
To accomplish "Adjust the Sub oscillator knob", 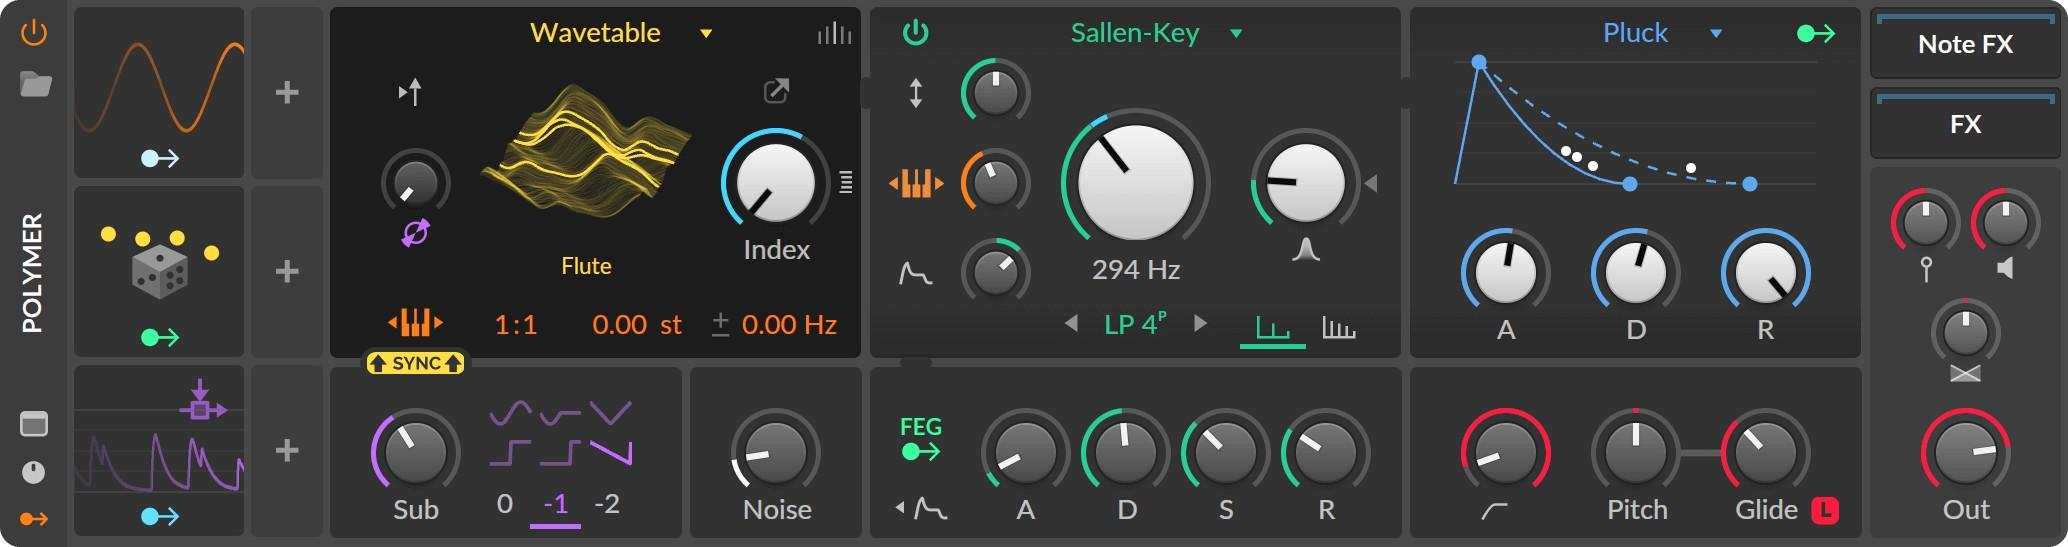I will pyautogui.click(x=415, y=451).
